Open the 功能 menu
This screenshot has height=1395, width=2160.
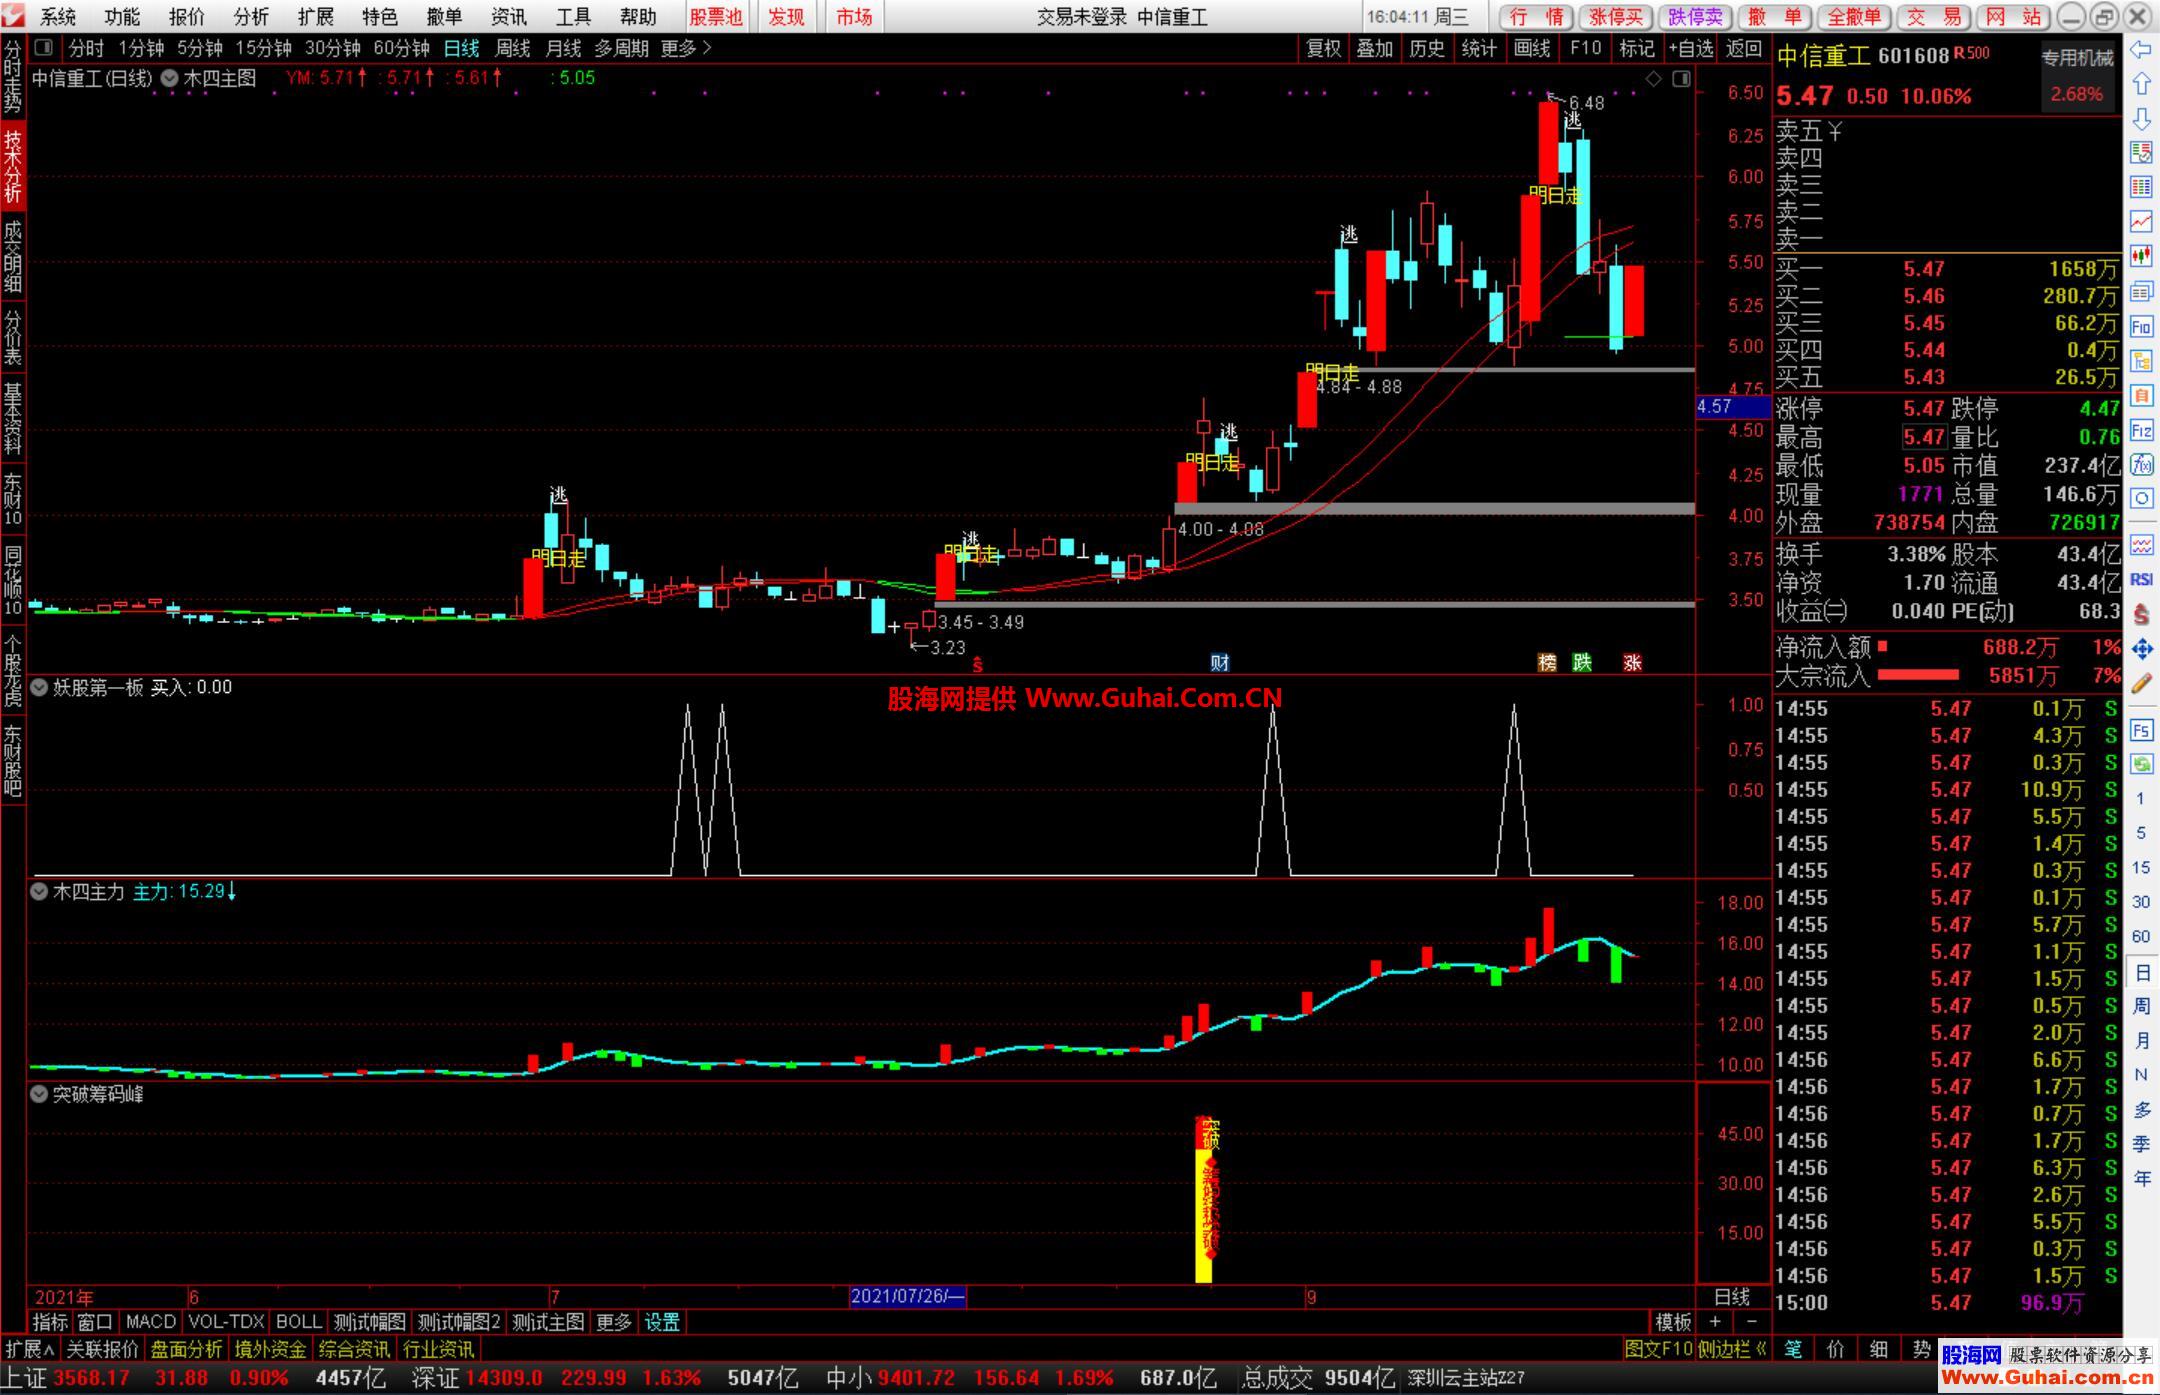click(x=122, y=17)
